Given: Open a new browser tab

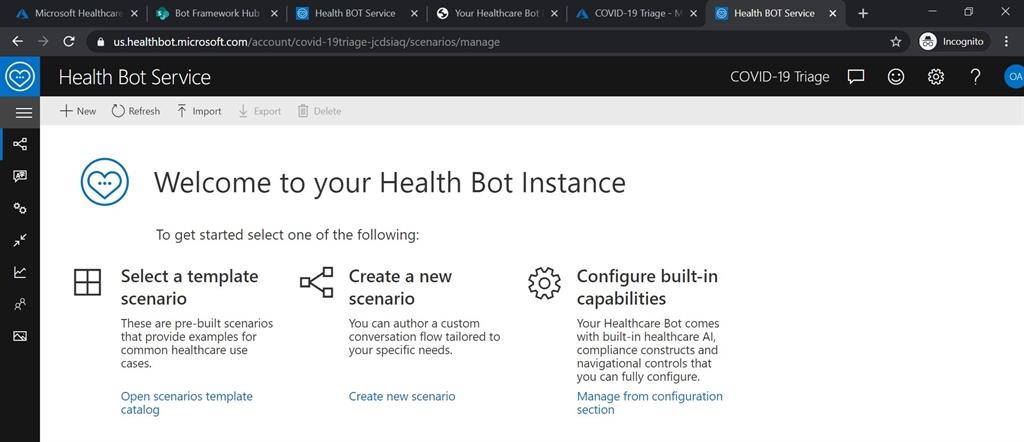Looking at the screenshot, I should click(863, 13).
